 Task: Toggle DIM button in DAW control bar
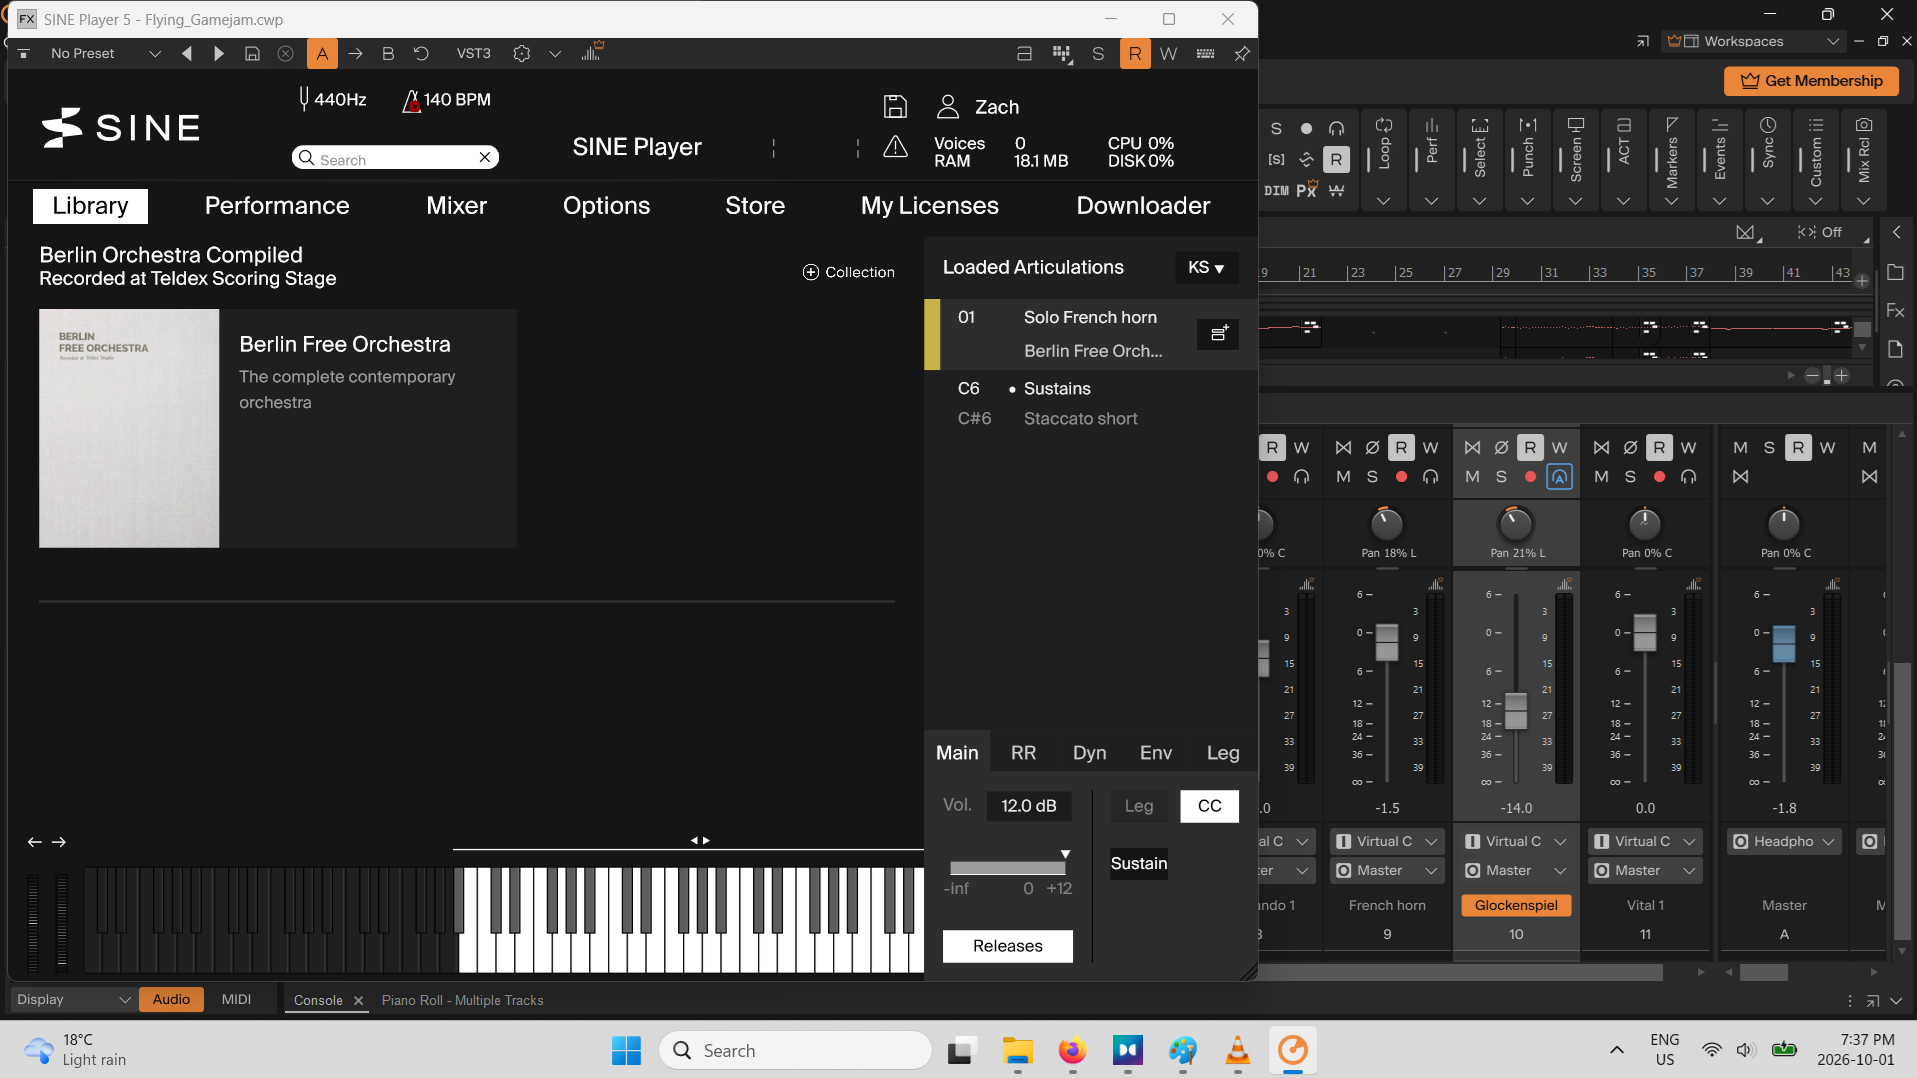tap(1277, 190)
